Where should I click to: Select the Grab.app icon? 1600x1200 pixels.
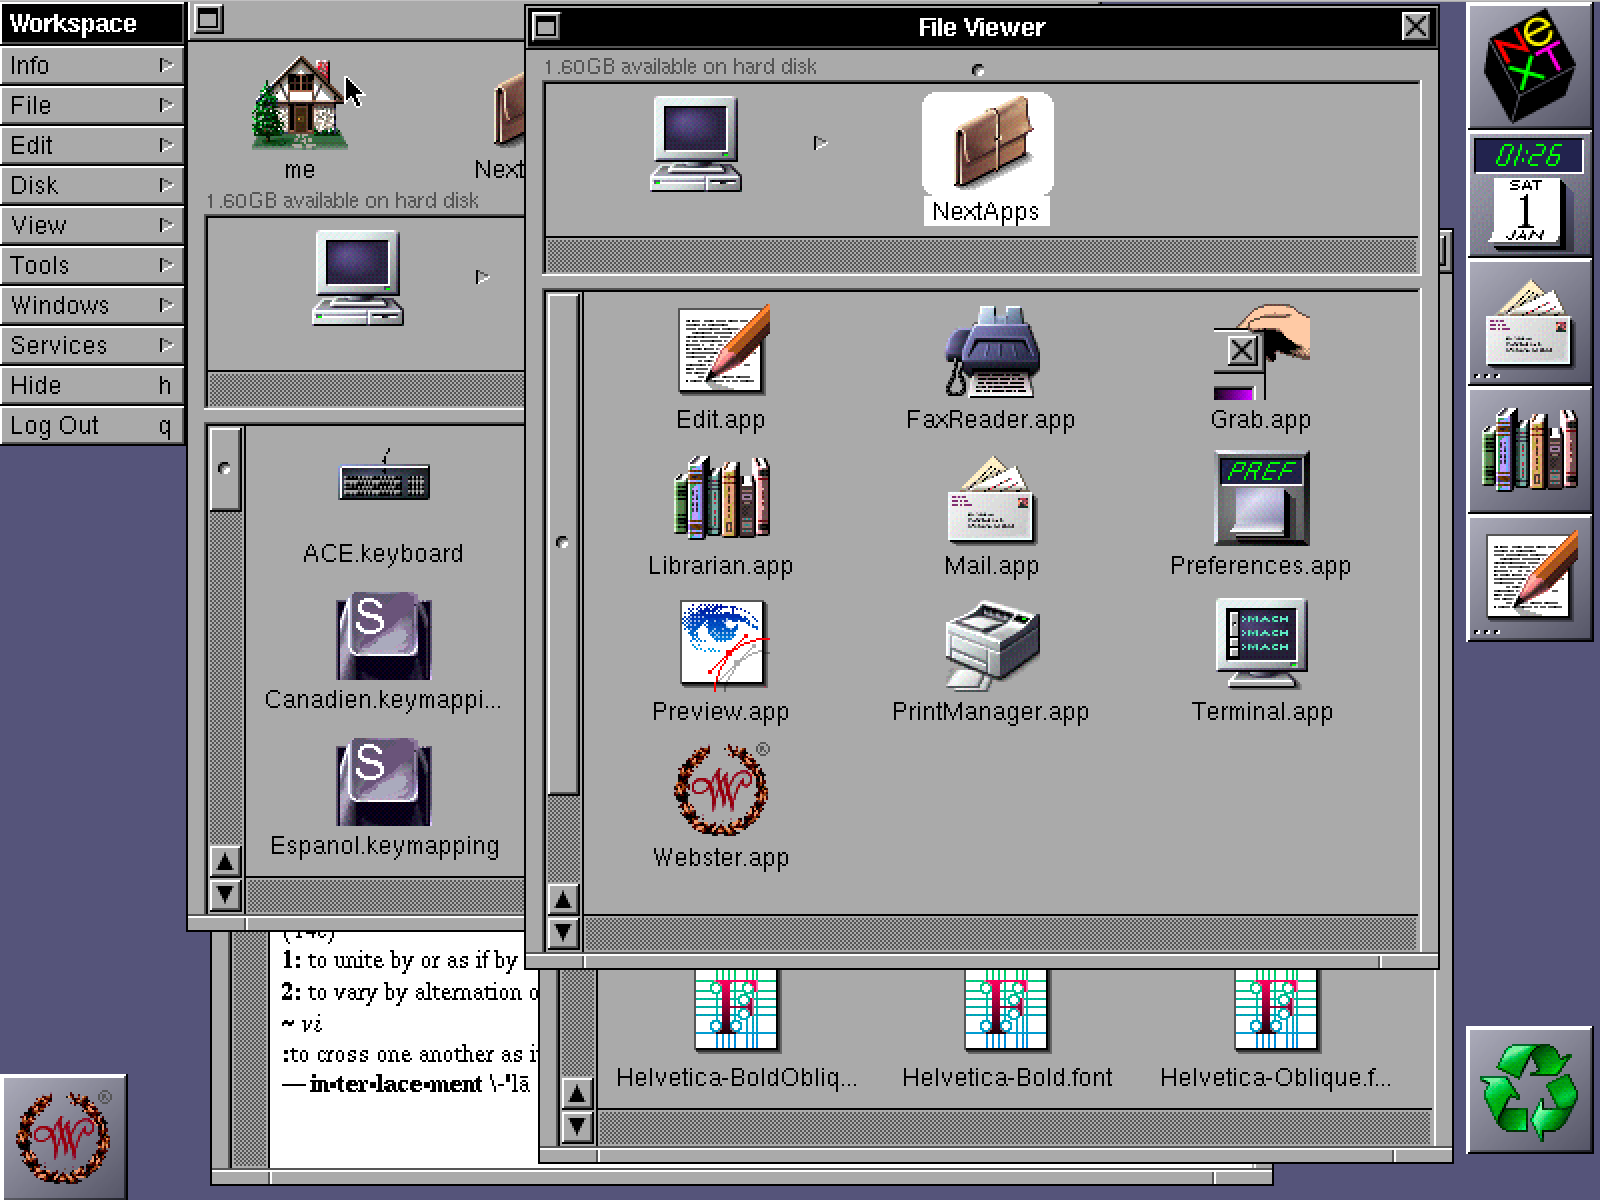point(1261,352)
